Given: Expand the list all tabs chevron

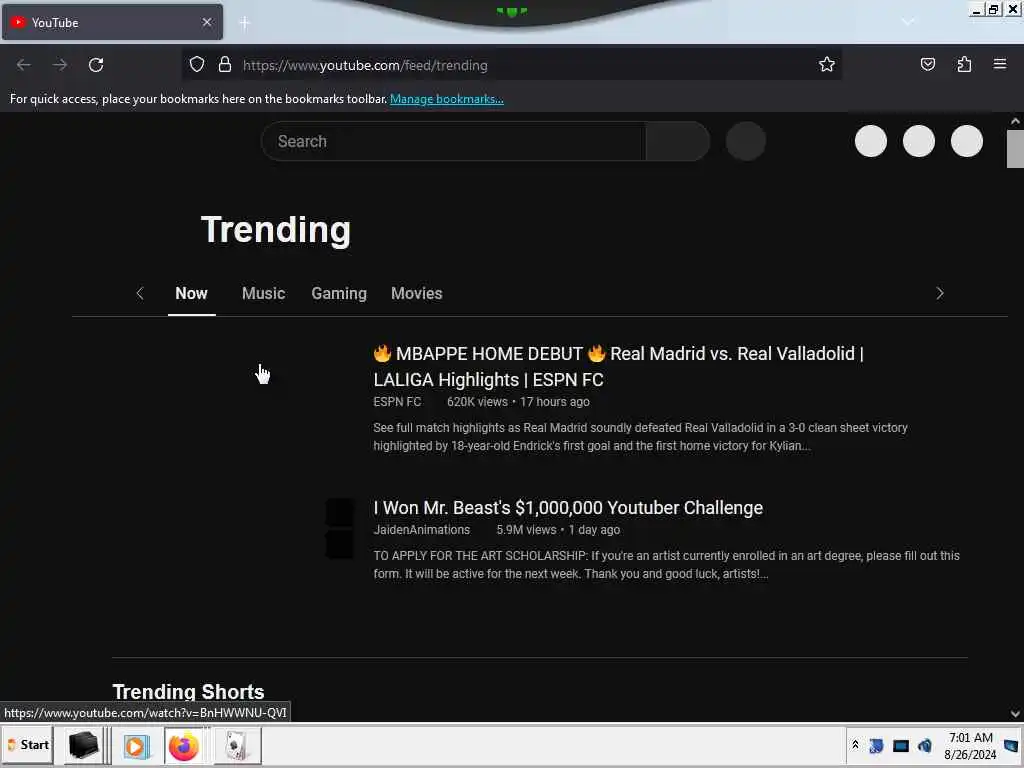Looking at the screenshot, I should (908, 22).
